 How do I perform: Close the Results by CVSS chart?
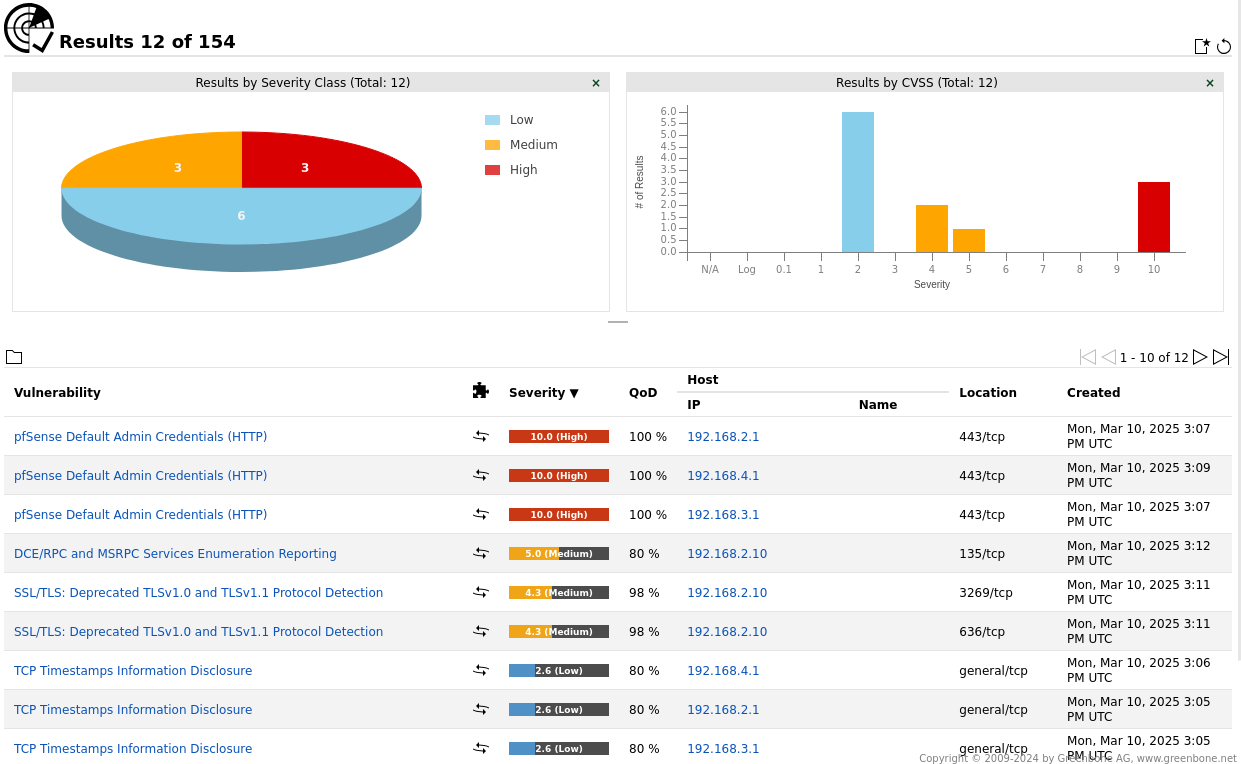click(x=1210, y=83)
